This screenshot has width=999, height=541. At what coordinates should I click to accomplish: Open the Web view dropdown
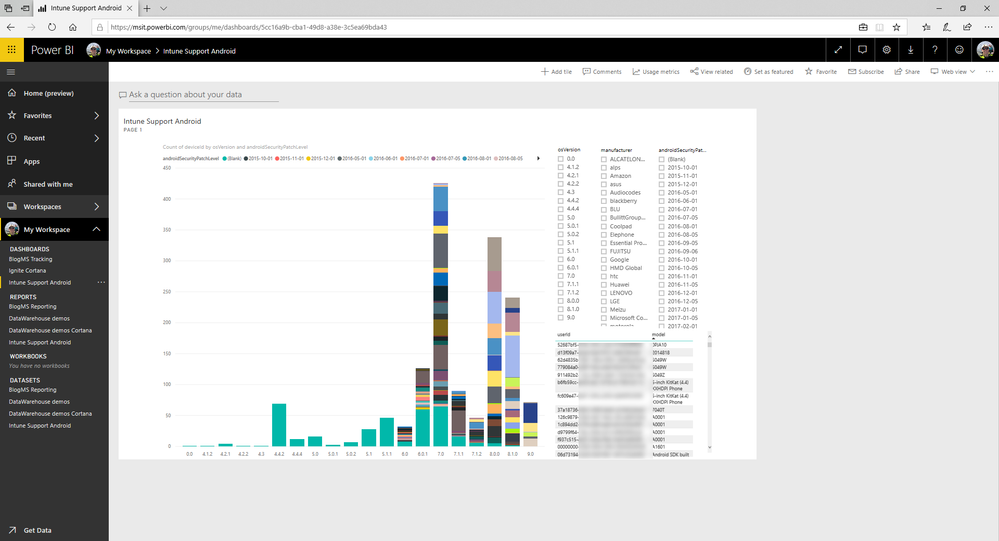(x=952, y=71)
